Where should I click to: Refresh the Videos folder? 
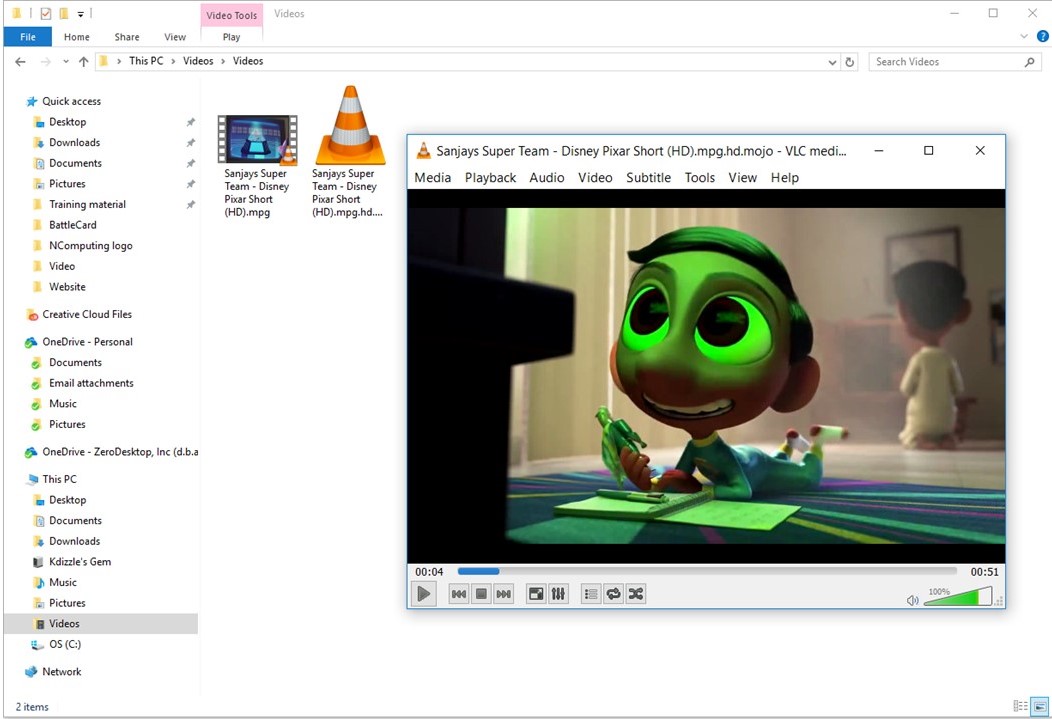849,62
